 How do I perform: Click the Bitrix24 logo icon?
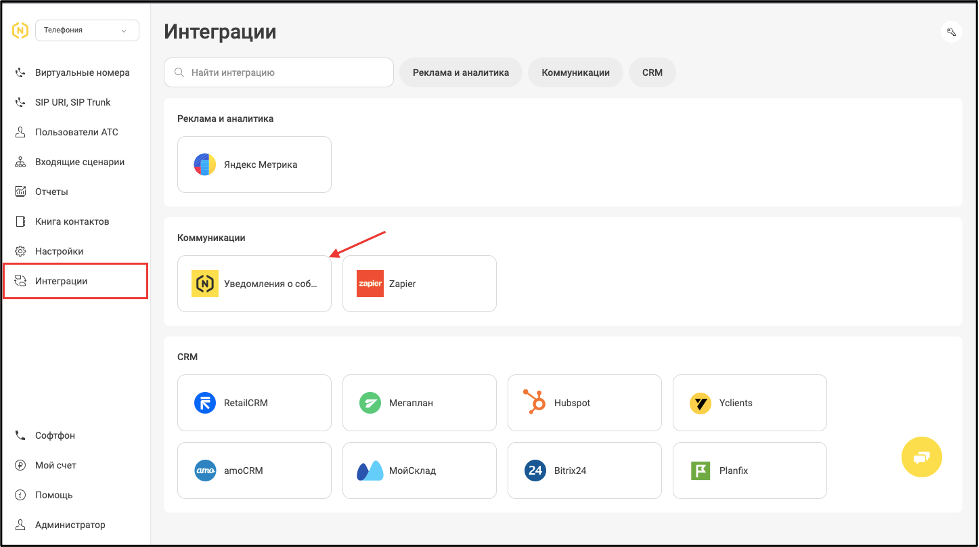click(x=535, y=470)
